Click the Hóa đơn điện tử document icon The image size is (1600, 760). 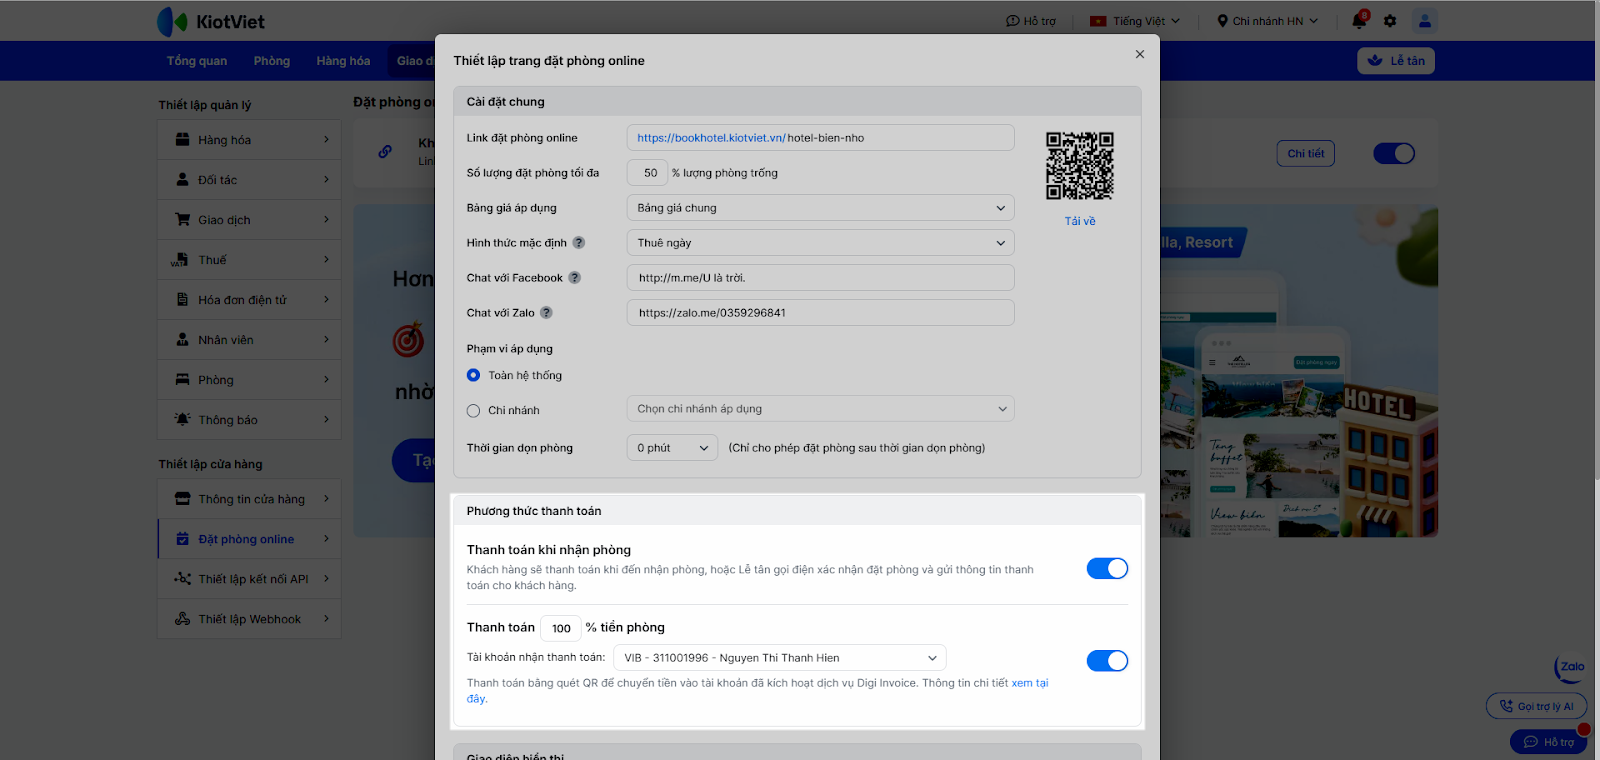pyautogui.click(x=182, y=300)
